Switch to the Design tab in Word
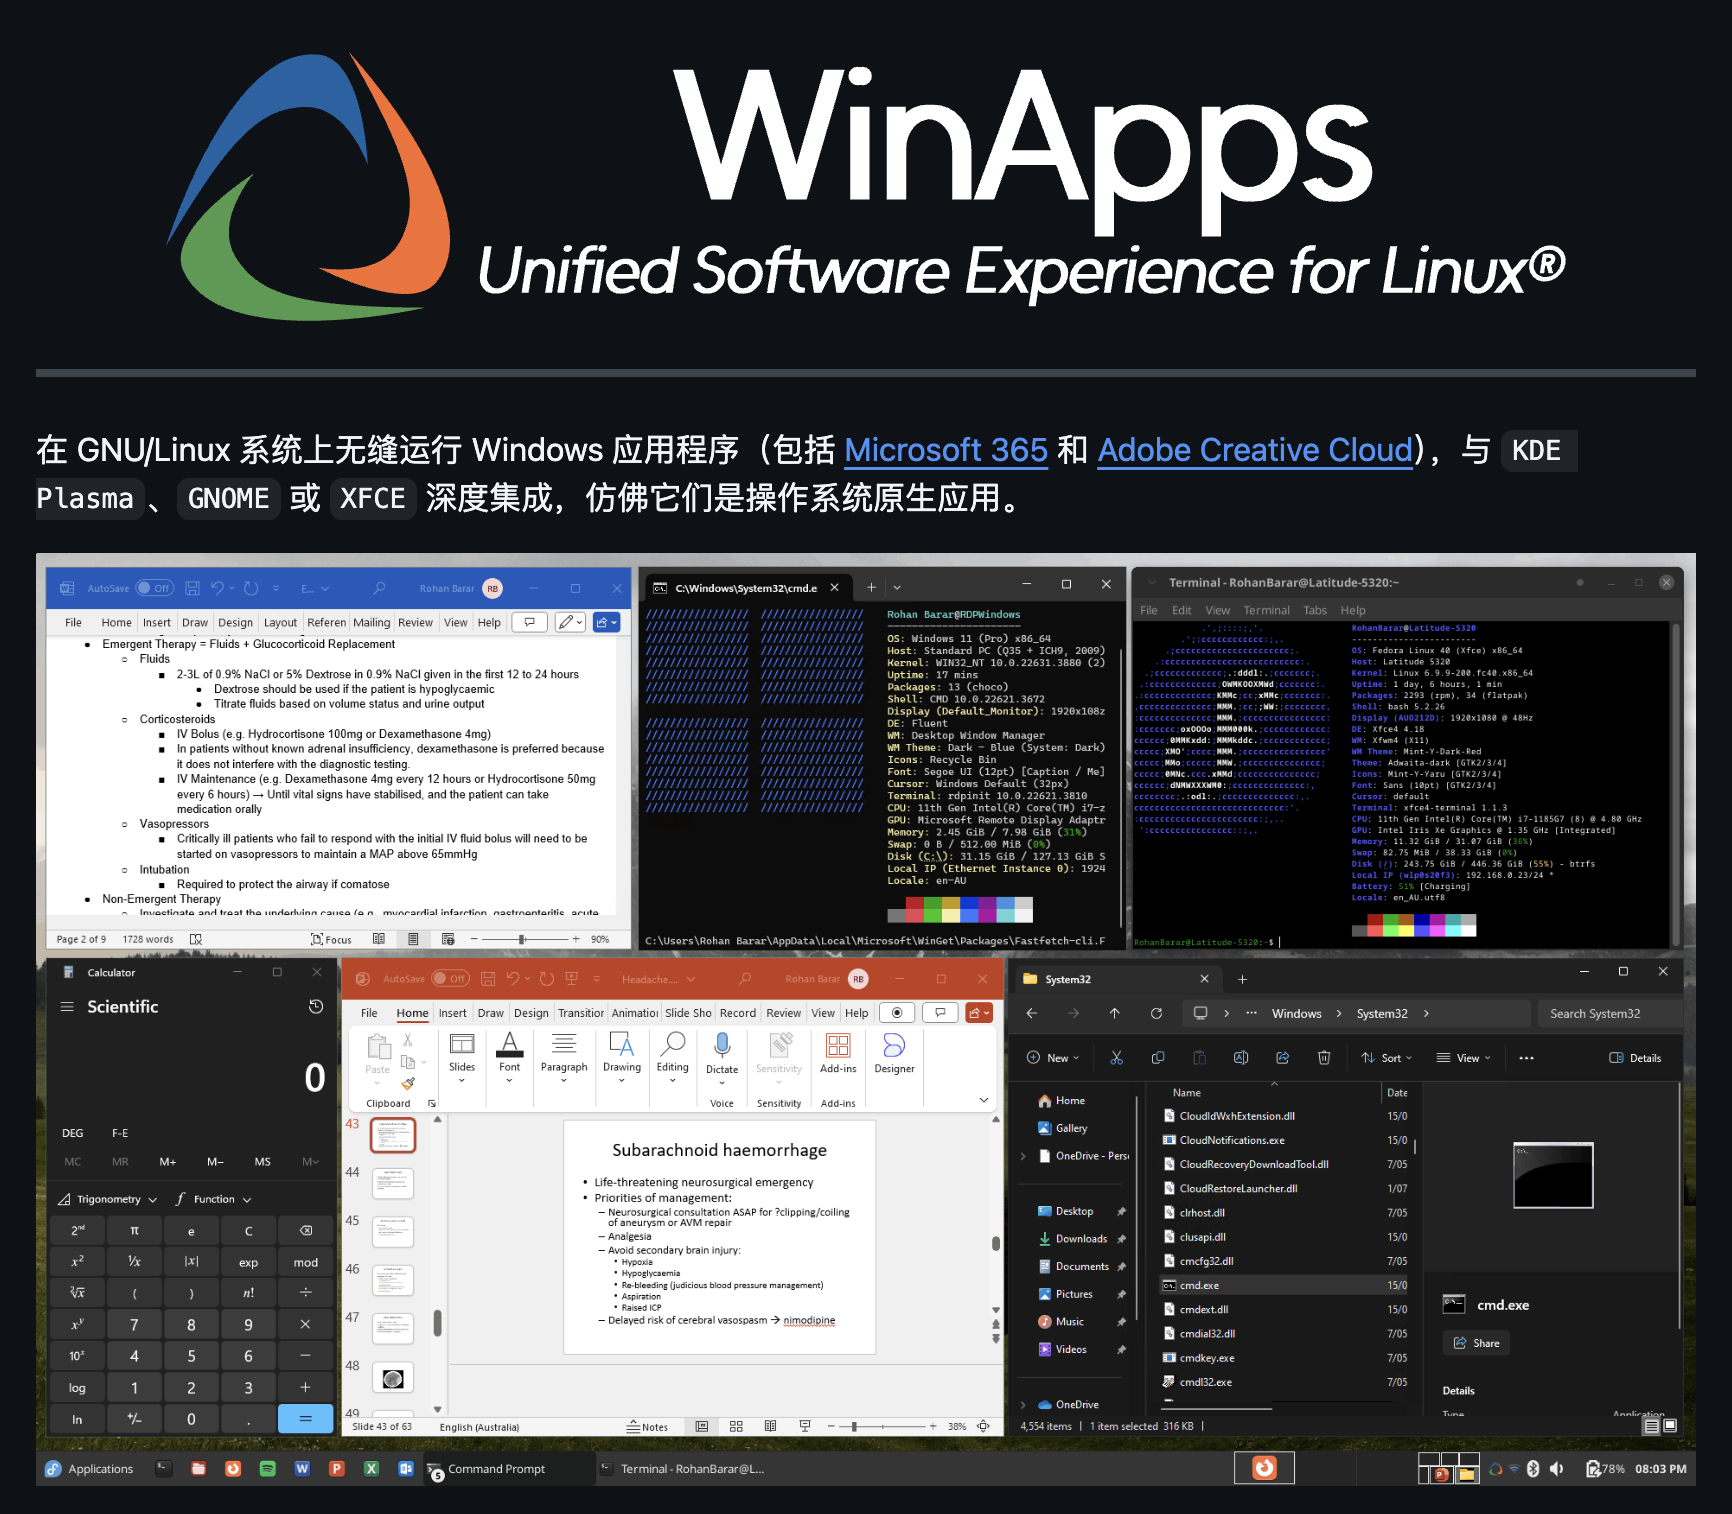1732x1514 pixels. tap(235, 621)
